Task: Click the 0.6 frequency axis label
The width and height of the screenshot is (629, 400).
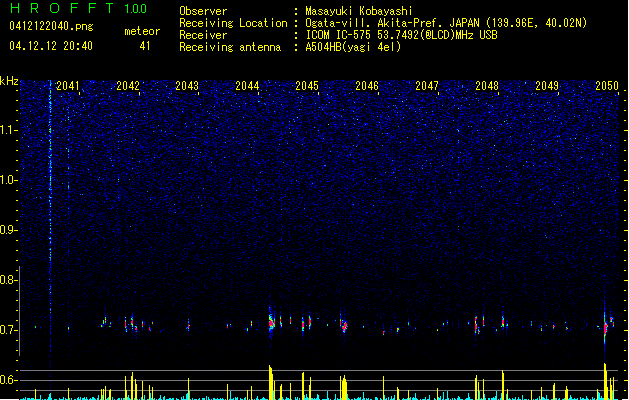Action: [8, 380]
